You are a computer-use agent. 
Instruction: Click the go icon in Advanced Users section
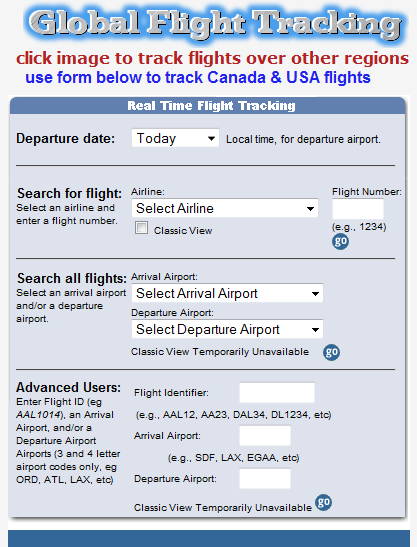323,502
